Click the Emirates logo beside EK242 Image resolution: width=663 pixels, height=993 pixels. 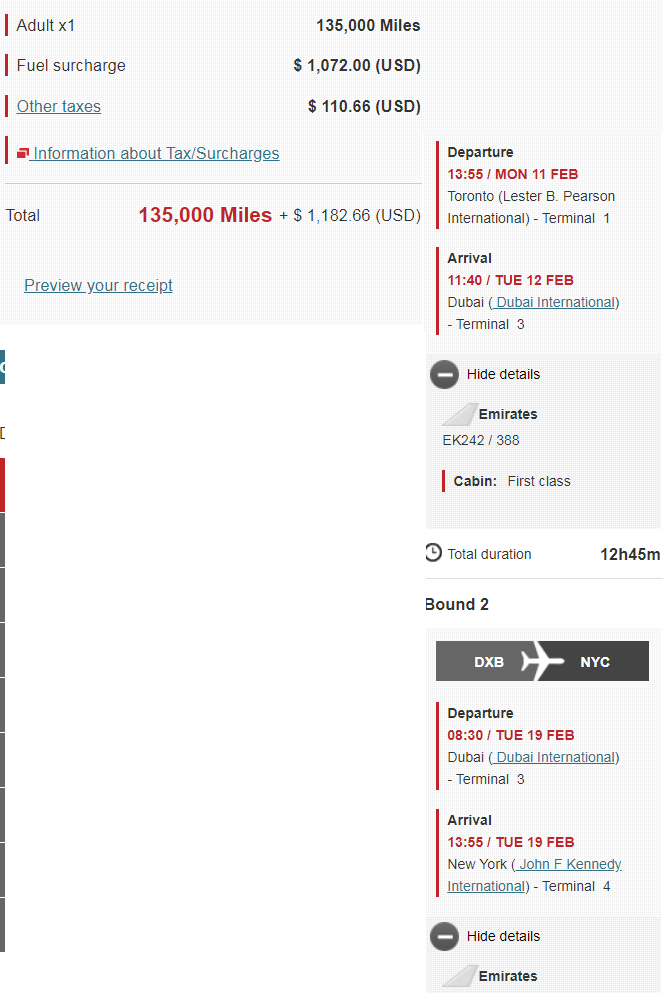[x=459, y=414]
